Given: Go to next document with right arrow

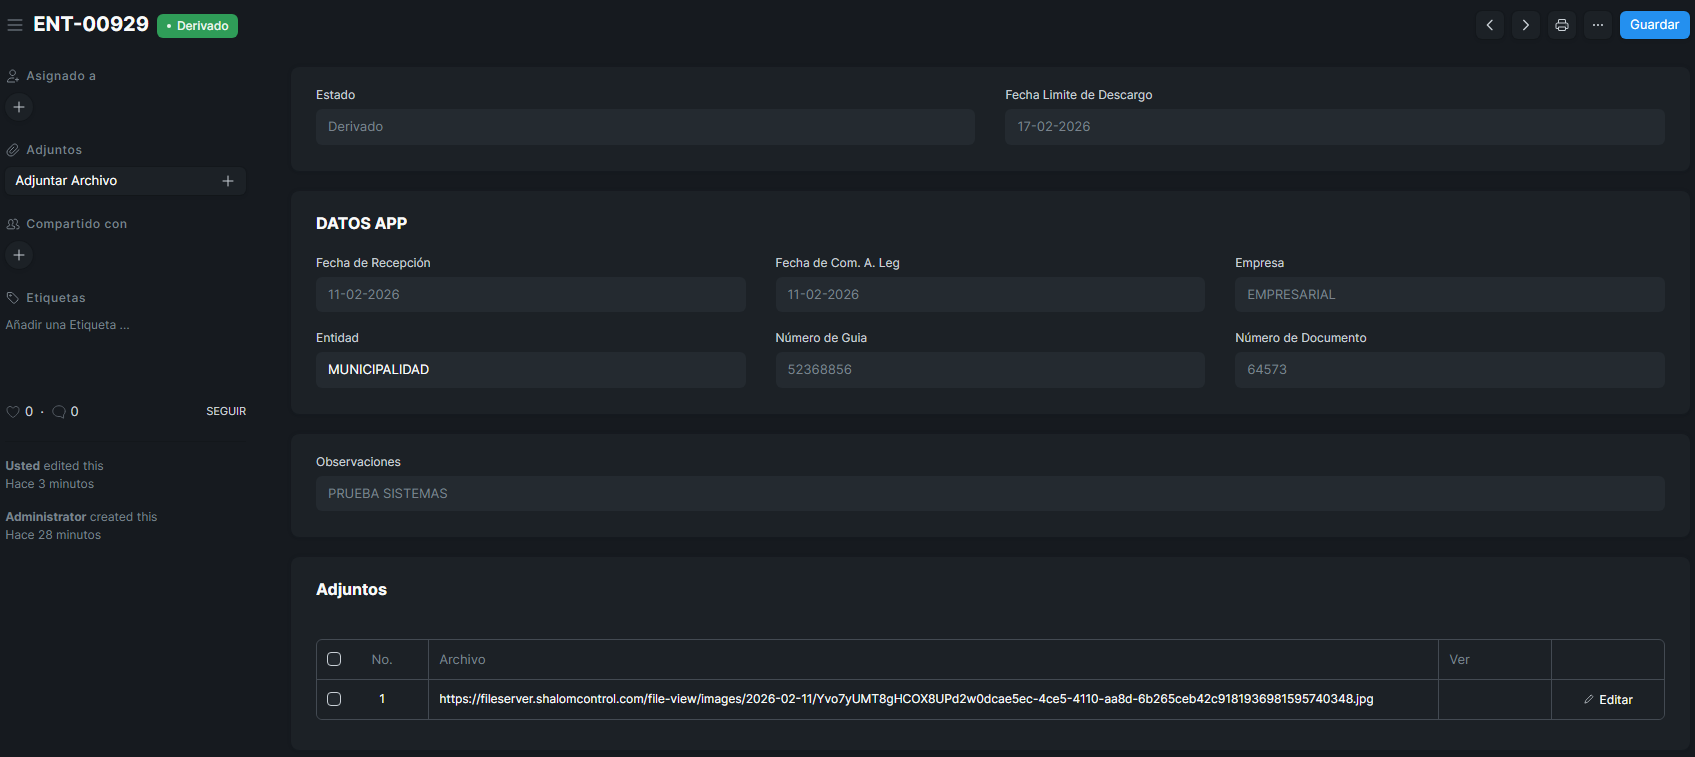Looking at the screenshot, I should (1526, 25).
